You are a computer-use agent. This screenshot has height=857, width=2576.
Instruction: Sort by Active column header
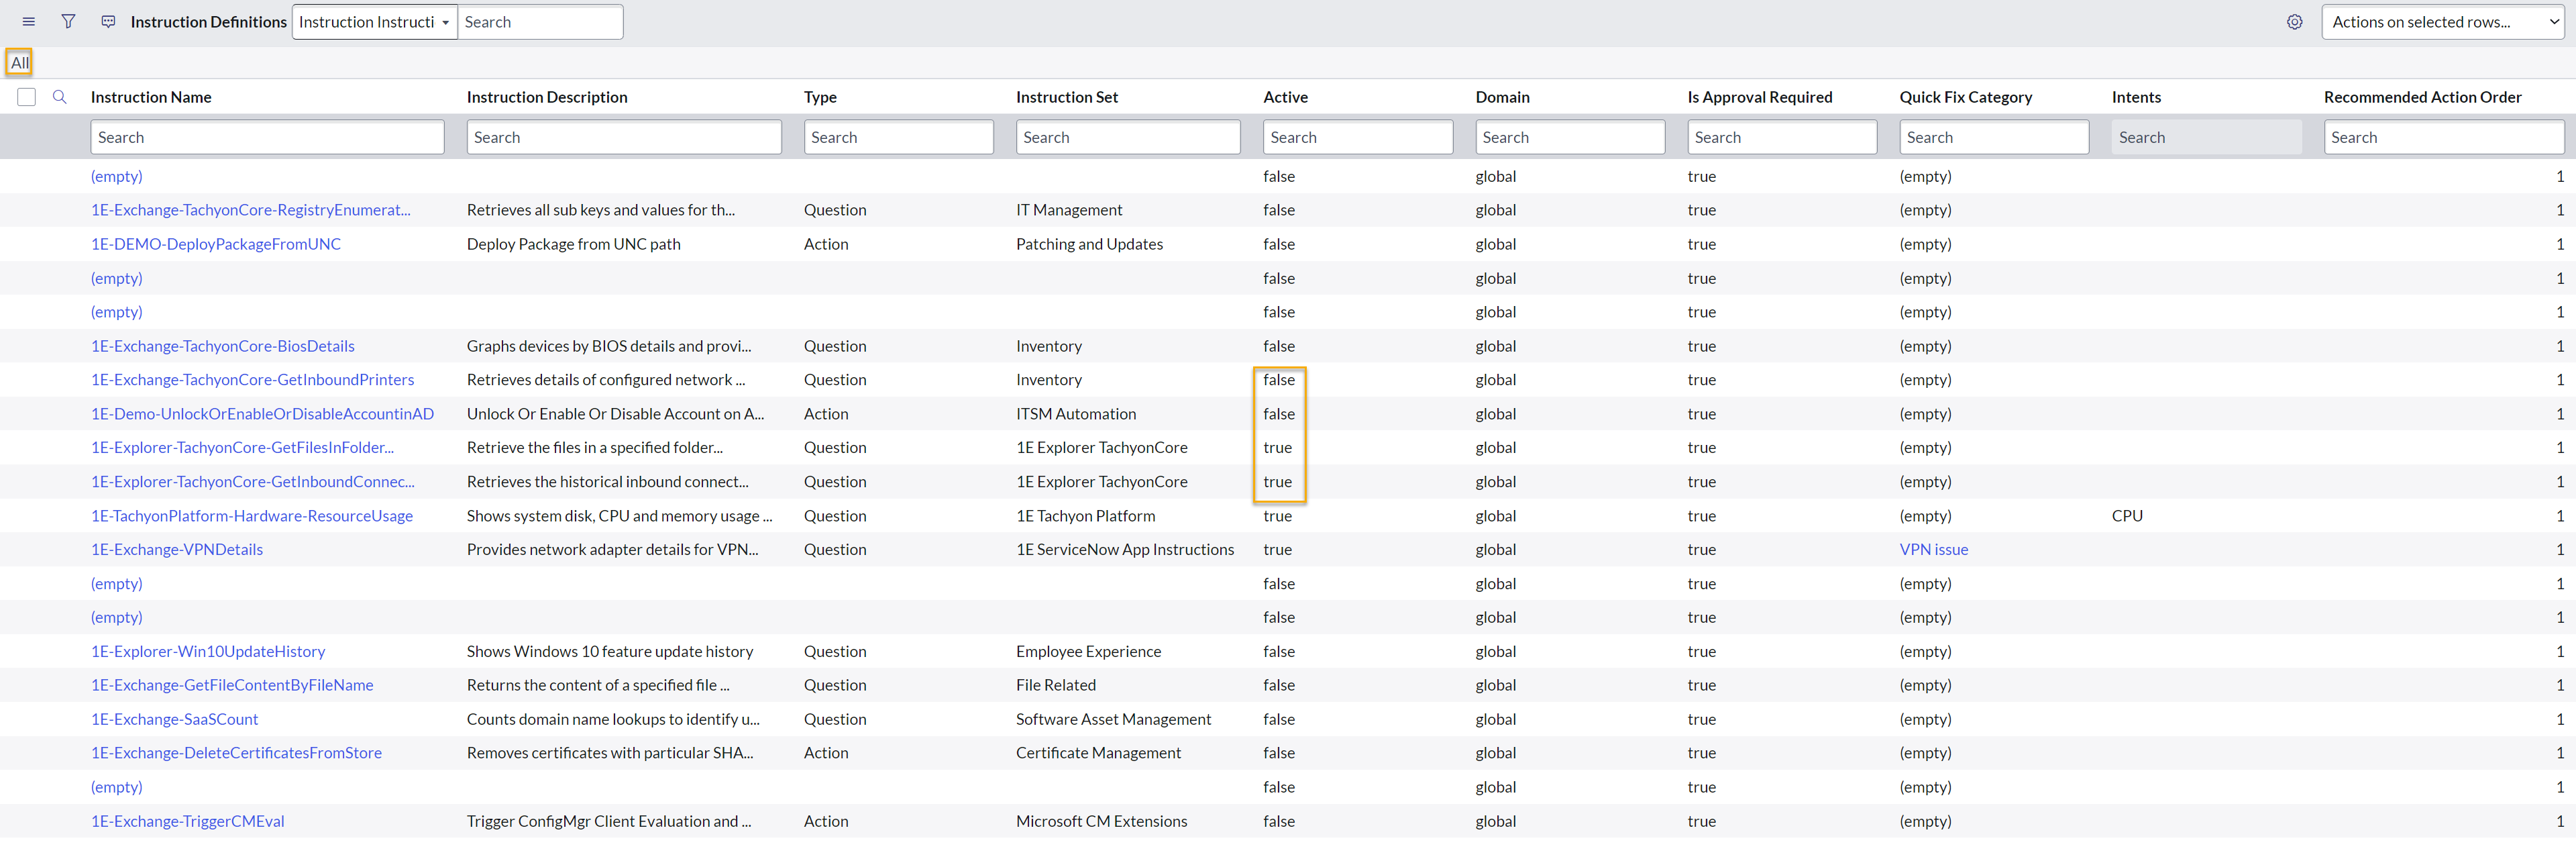pyautogui.click(x=1285, y=97)
